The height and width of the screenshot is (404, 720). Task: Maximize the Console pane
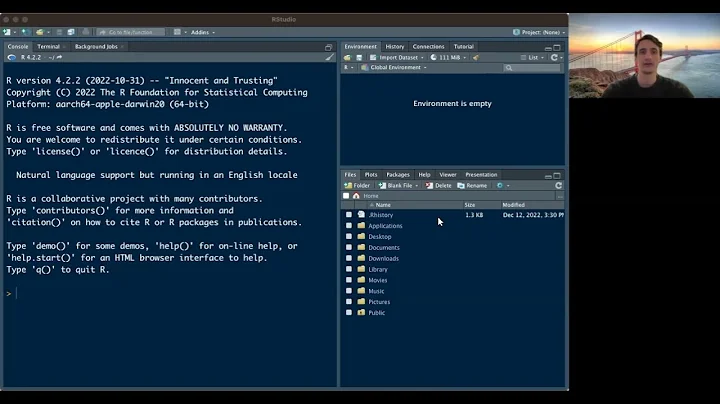pyautogui.click(x=328, y=47)
